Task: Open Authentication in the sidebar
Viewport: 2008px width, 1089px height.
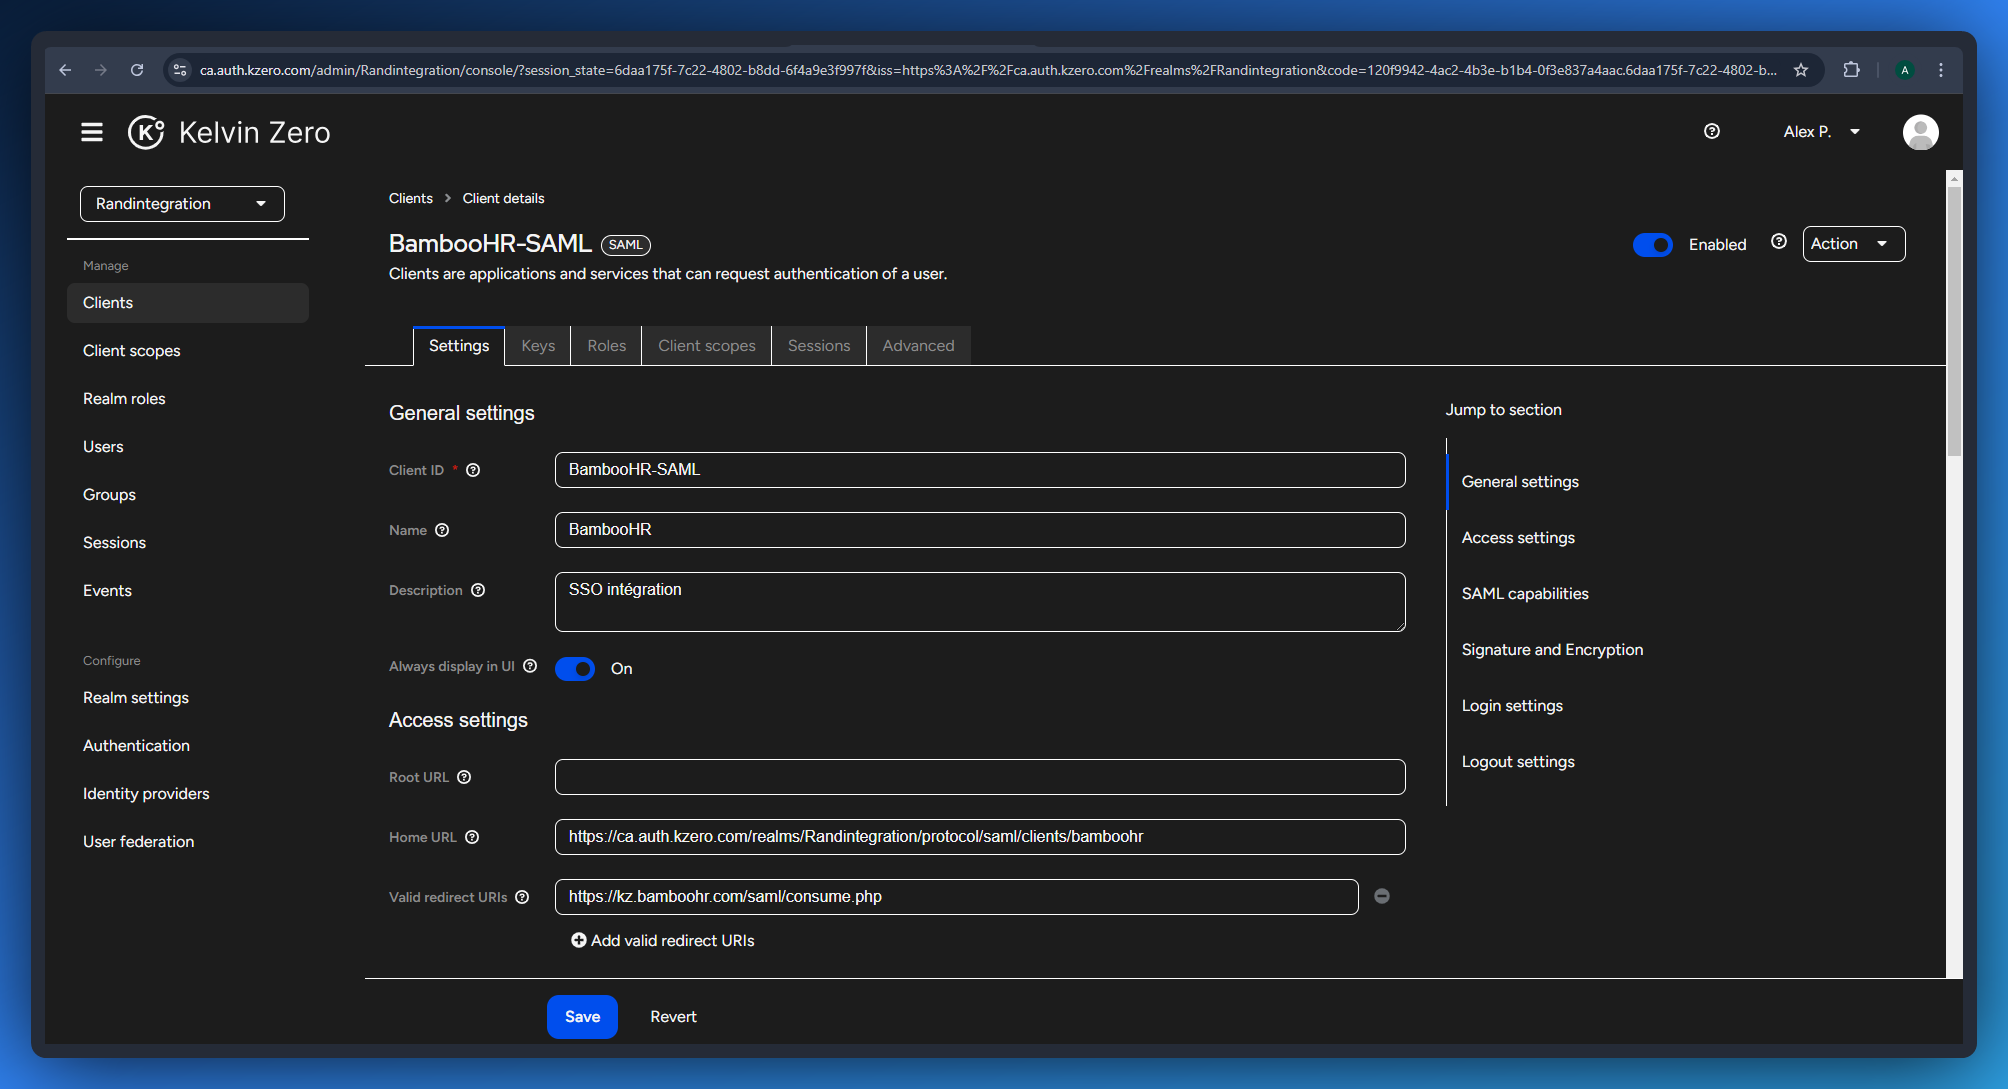Action: tap(188, 746)
